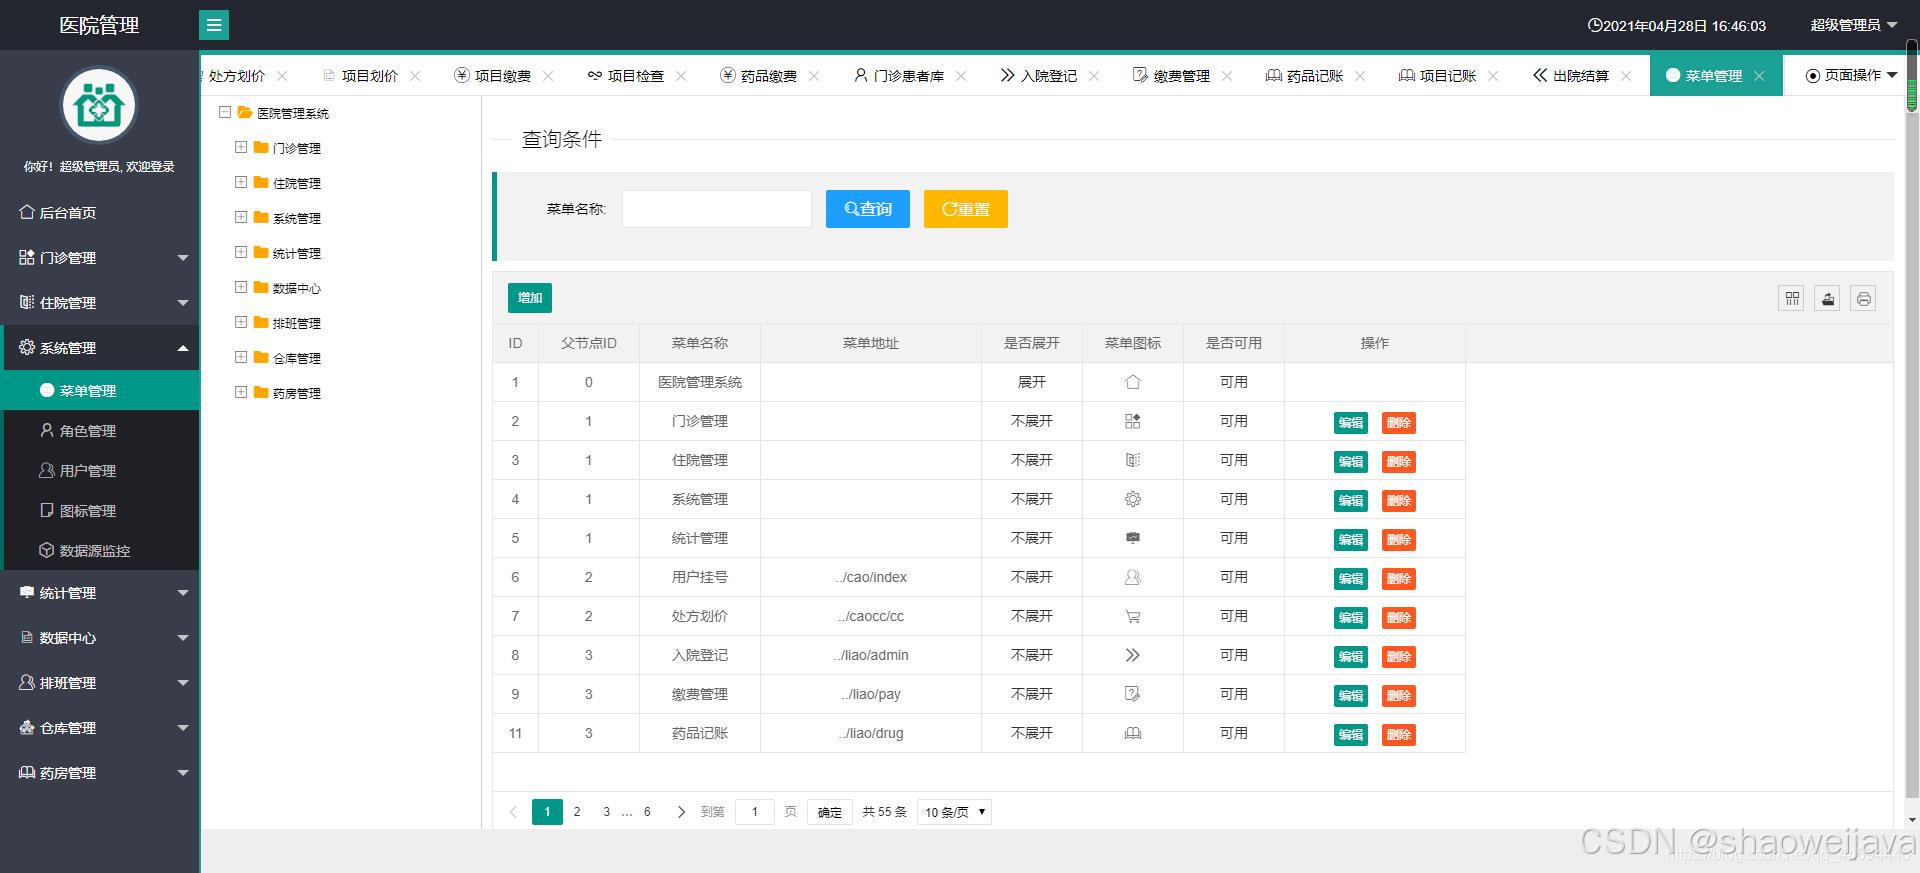The width and height of the screenshot is (1920, 873).
Task: Click the house icon in row 1
Action: pyautogui.click(x=1132, y=382)
